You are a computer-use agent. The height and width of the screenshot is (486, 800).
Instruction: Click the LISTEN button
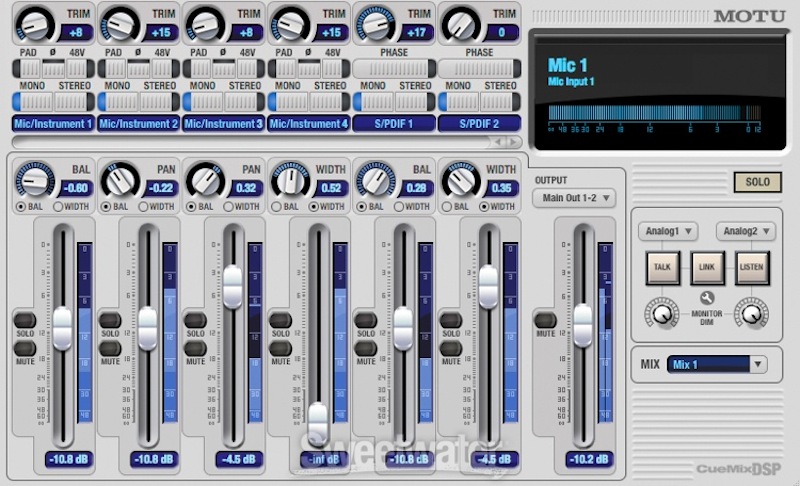click(x=752, y=267)
